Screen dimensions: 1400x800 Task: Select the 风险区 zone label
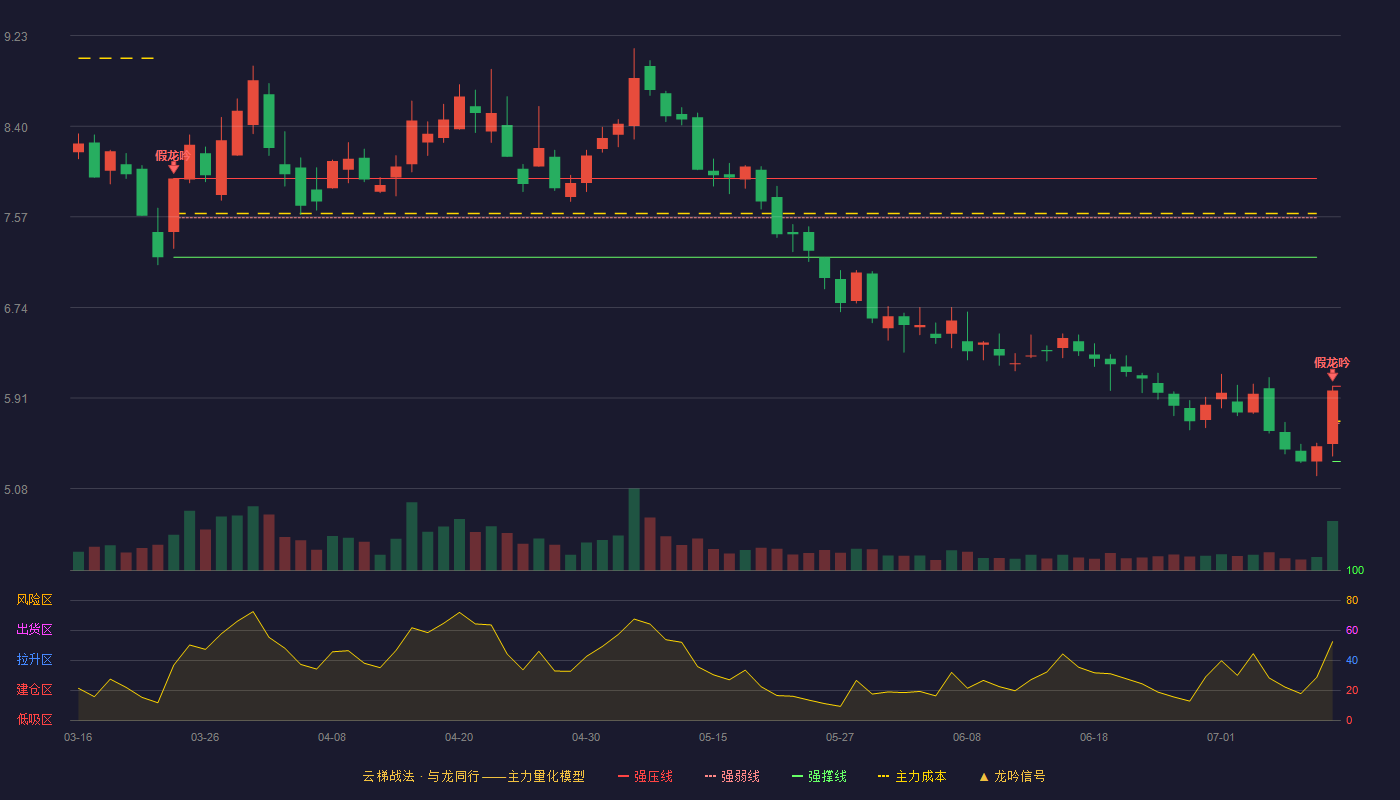[34, 600]
